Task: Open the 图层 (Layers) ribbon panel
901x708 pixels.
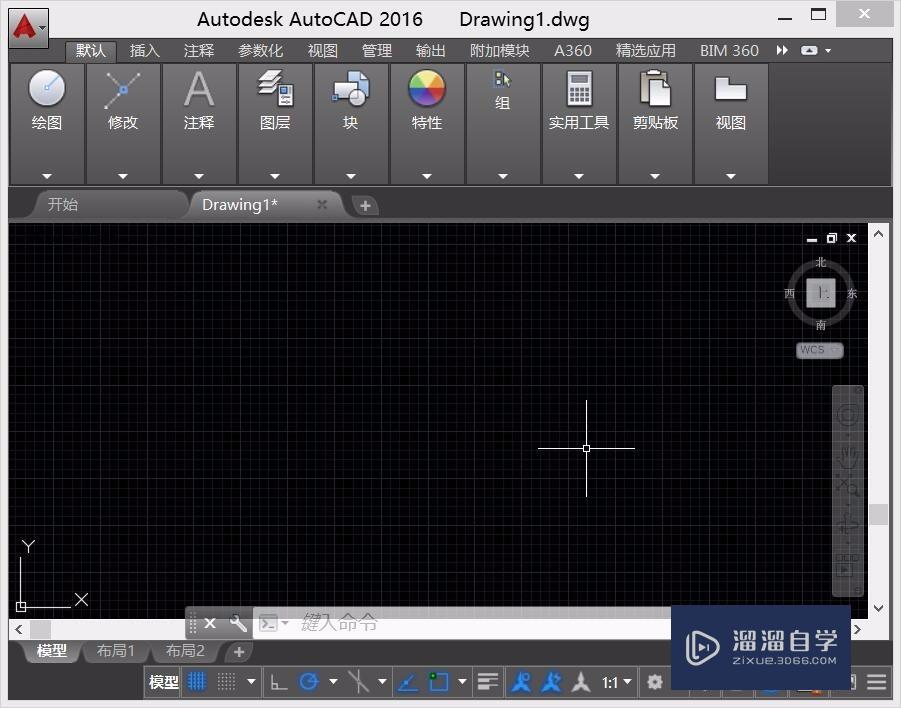Action: pyautogui.click(x=275, y=124)
